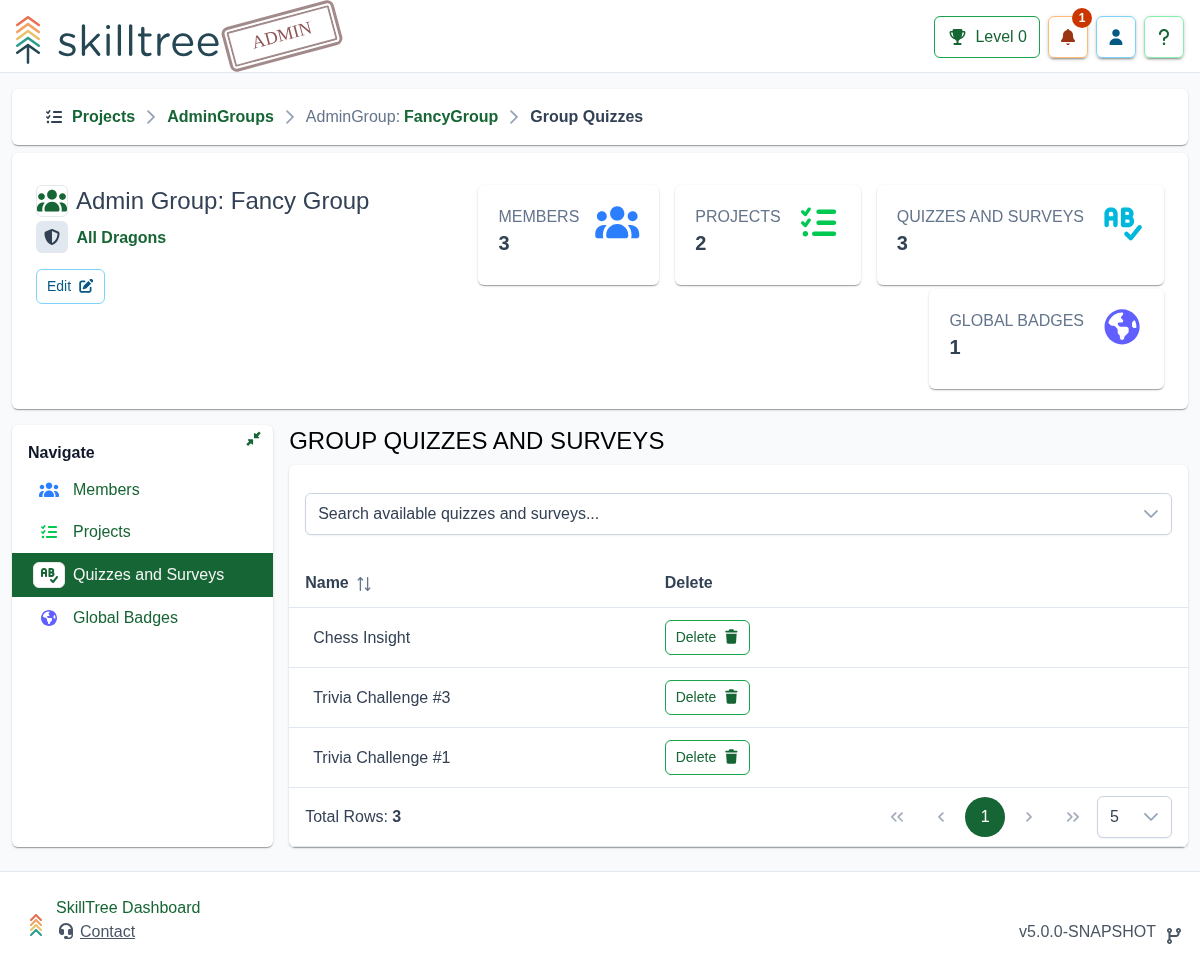This screenshot has height=968, width=1200.
Task: Select Quizzes and Surveys sidebar item
Action: (142, 575)
